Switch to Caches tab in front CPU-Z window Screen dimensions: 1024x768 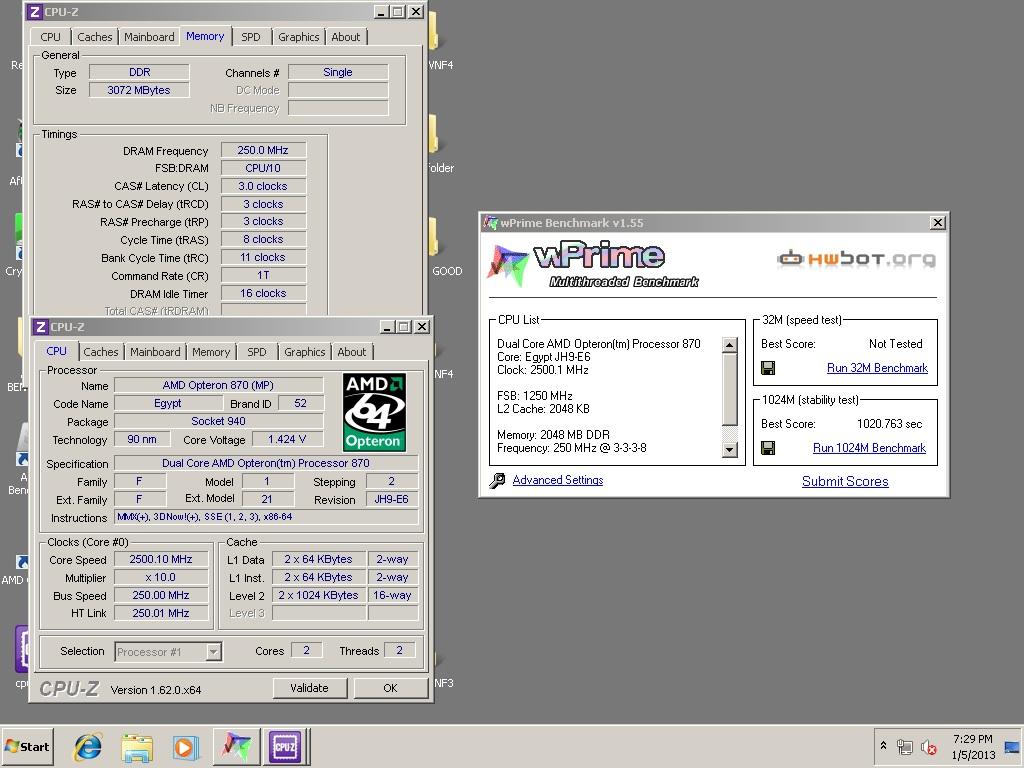click(101, 352)
